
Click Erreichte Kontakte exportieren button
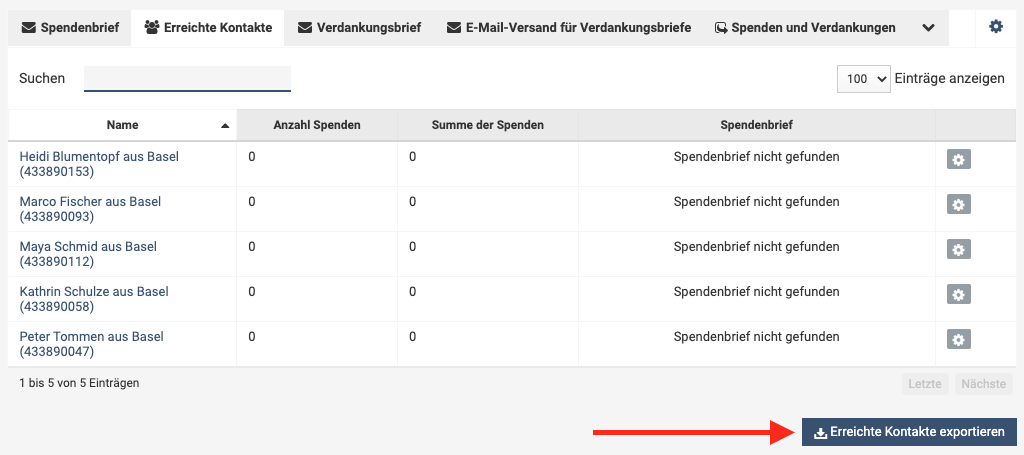(x=908, y=432)
